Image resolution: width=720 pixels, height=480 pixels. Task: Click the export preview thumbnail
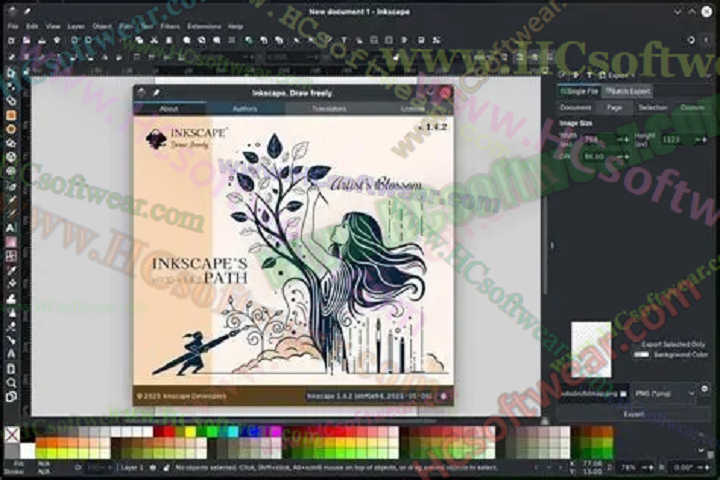(591, 349)
